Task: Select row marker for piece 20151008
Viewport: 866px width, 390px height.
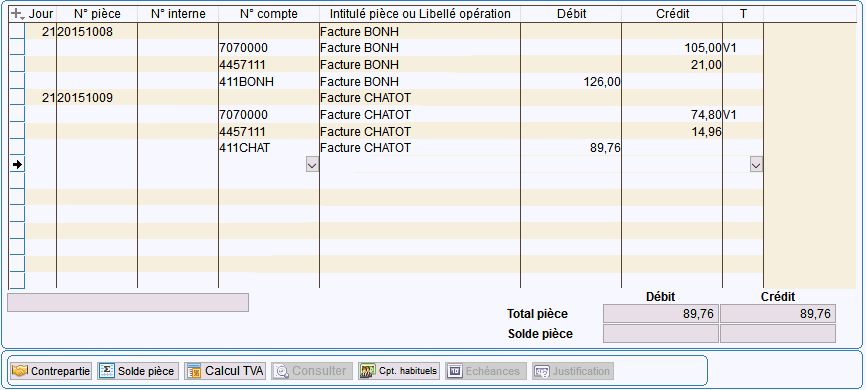Action: (x=17, y=31)
